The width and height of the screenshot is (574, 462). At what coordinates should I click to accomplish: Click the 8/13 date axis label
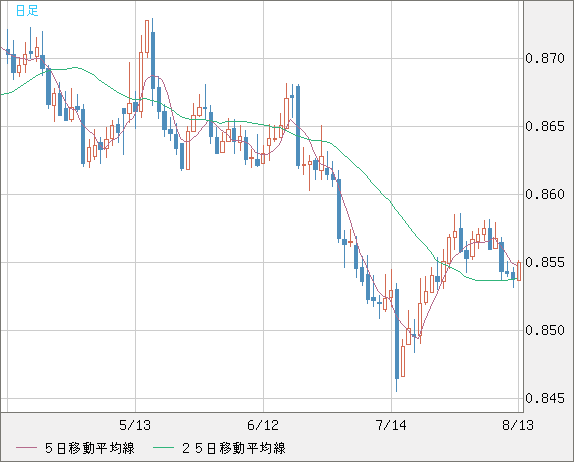coord(518,425)
